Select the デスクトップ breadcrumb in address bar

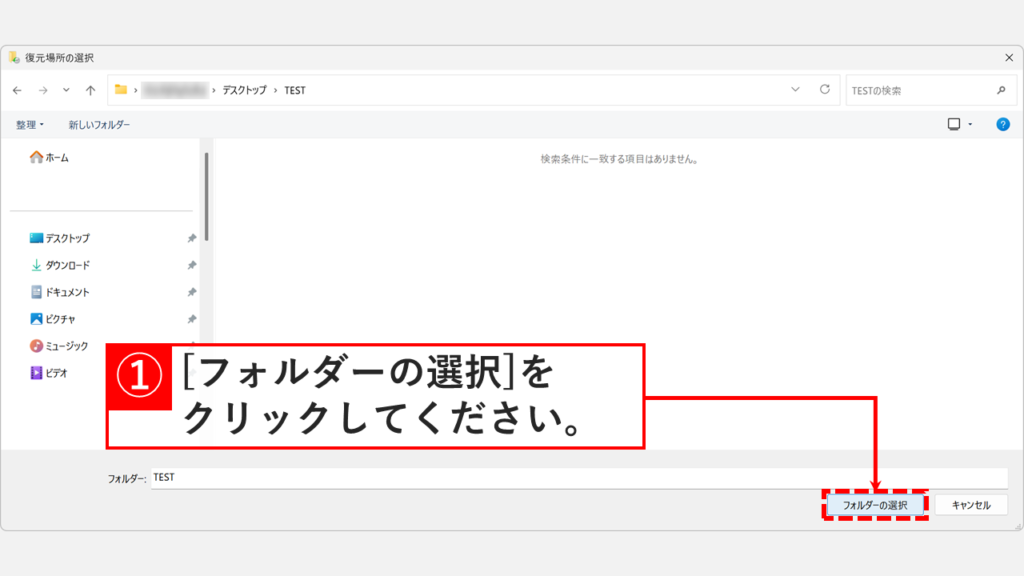(x=244, y=90)
